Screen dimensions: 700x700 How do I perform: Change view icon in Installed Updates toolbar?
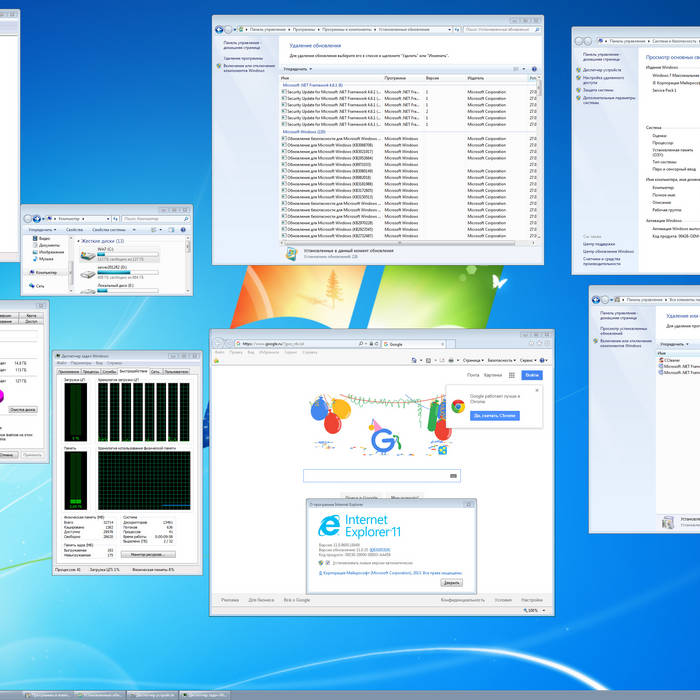click(516, 69)
